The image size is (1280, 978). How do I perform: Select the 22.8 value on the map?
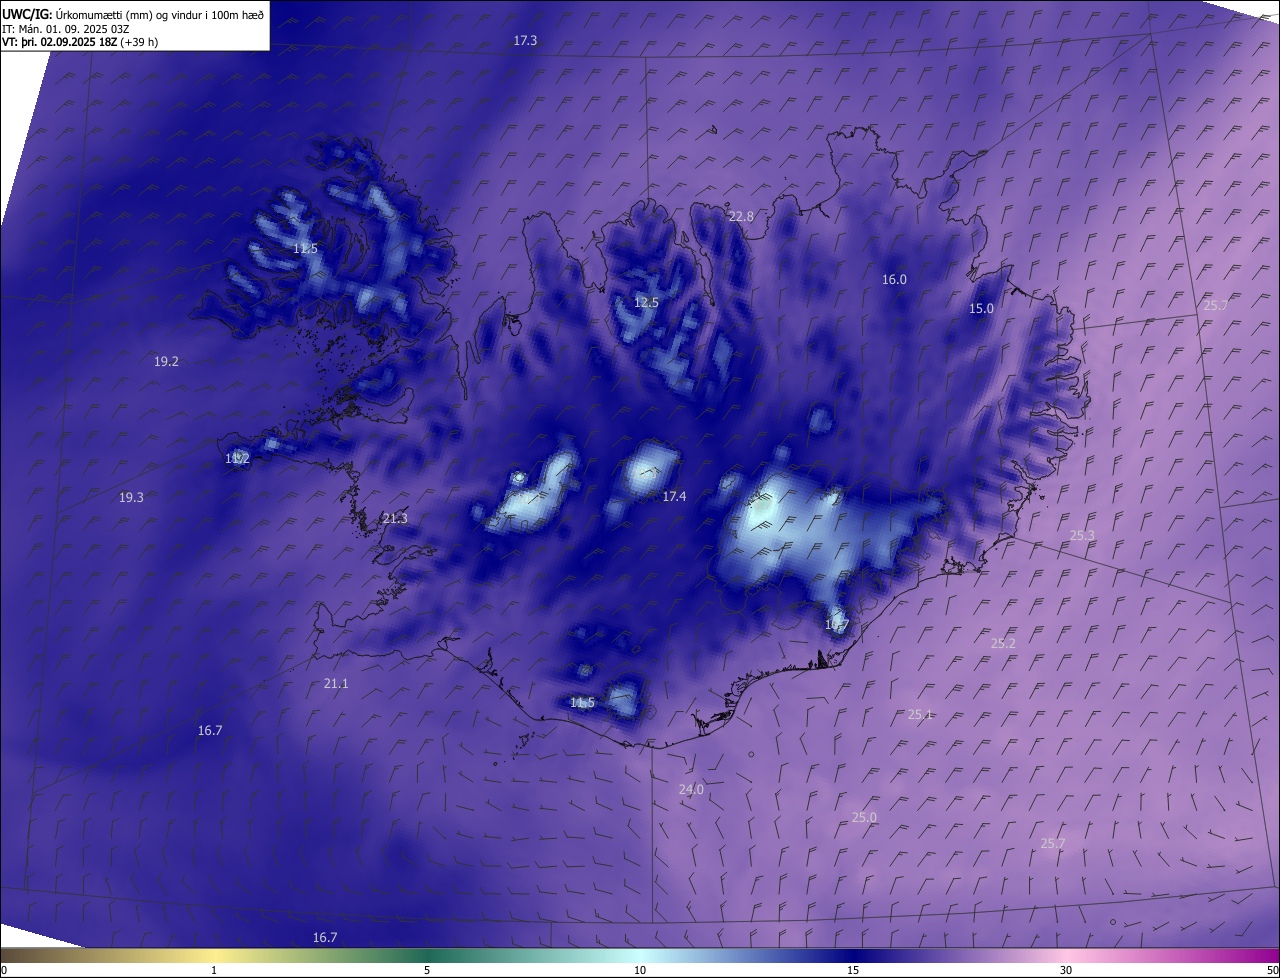(x=741, y=217)
